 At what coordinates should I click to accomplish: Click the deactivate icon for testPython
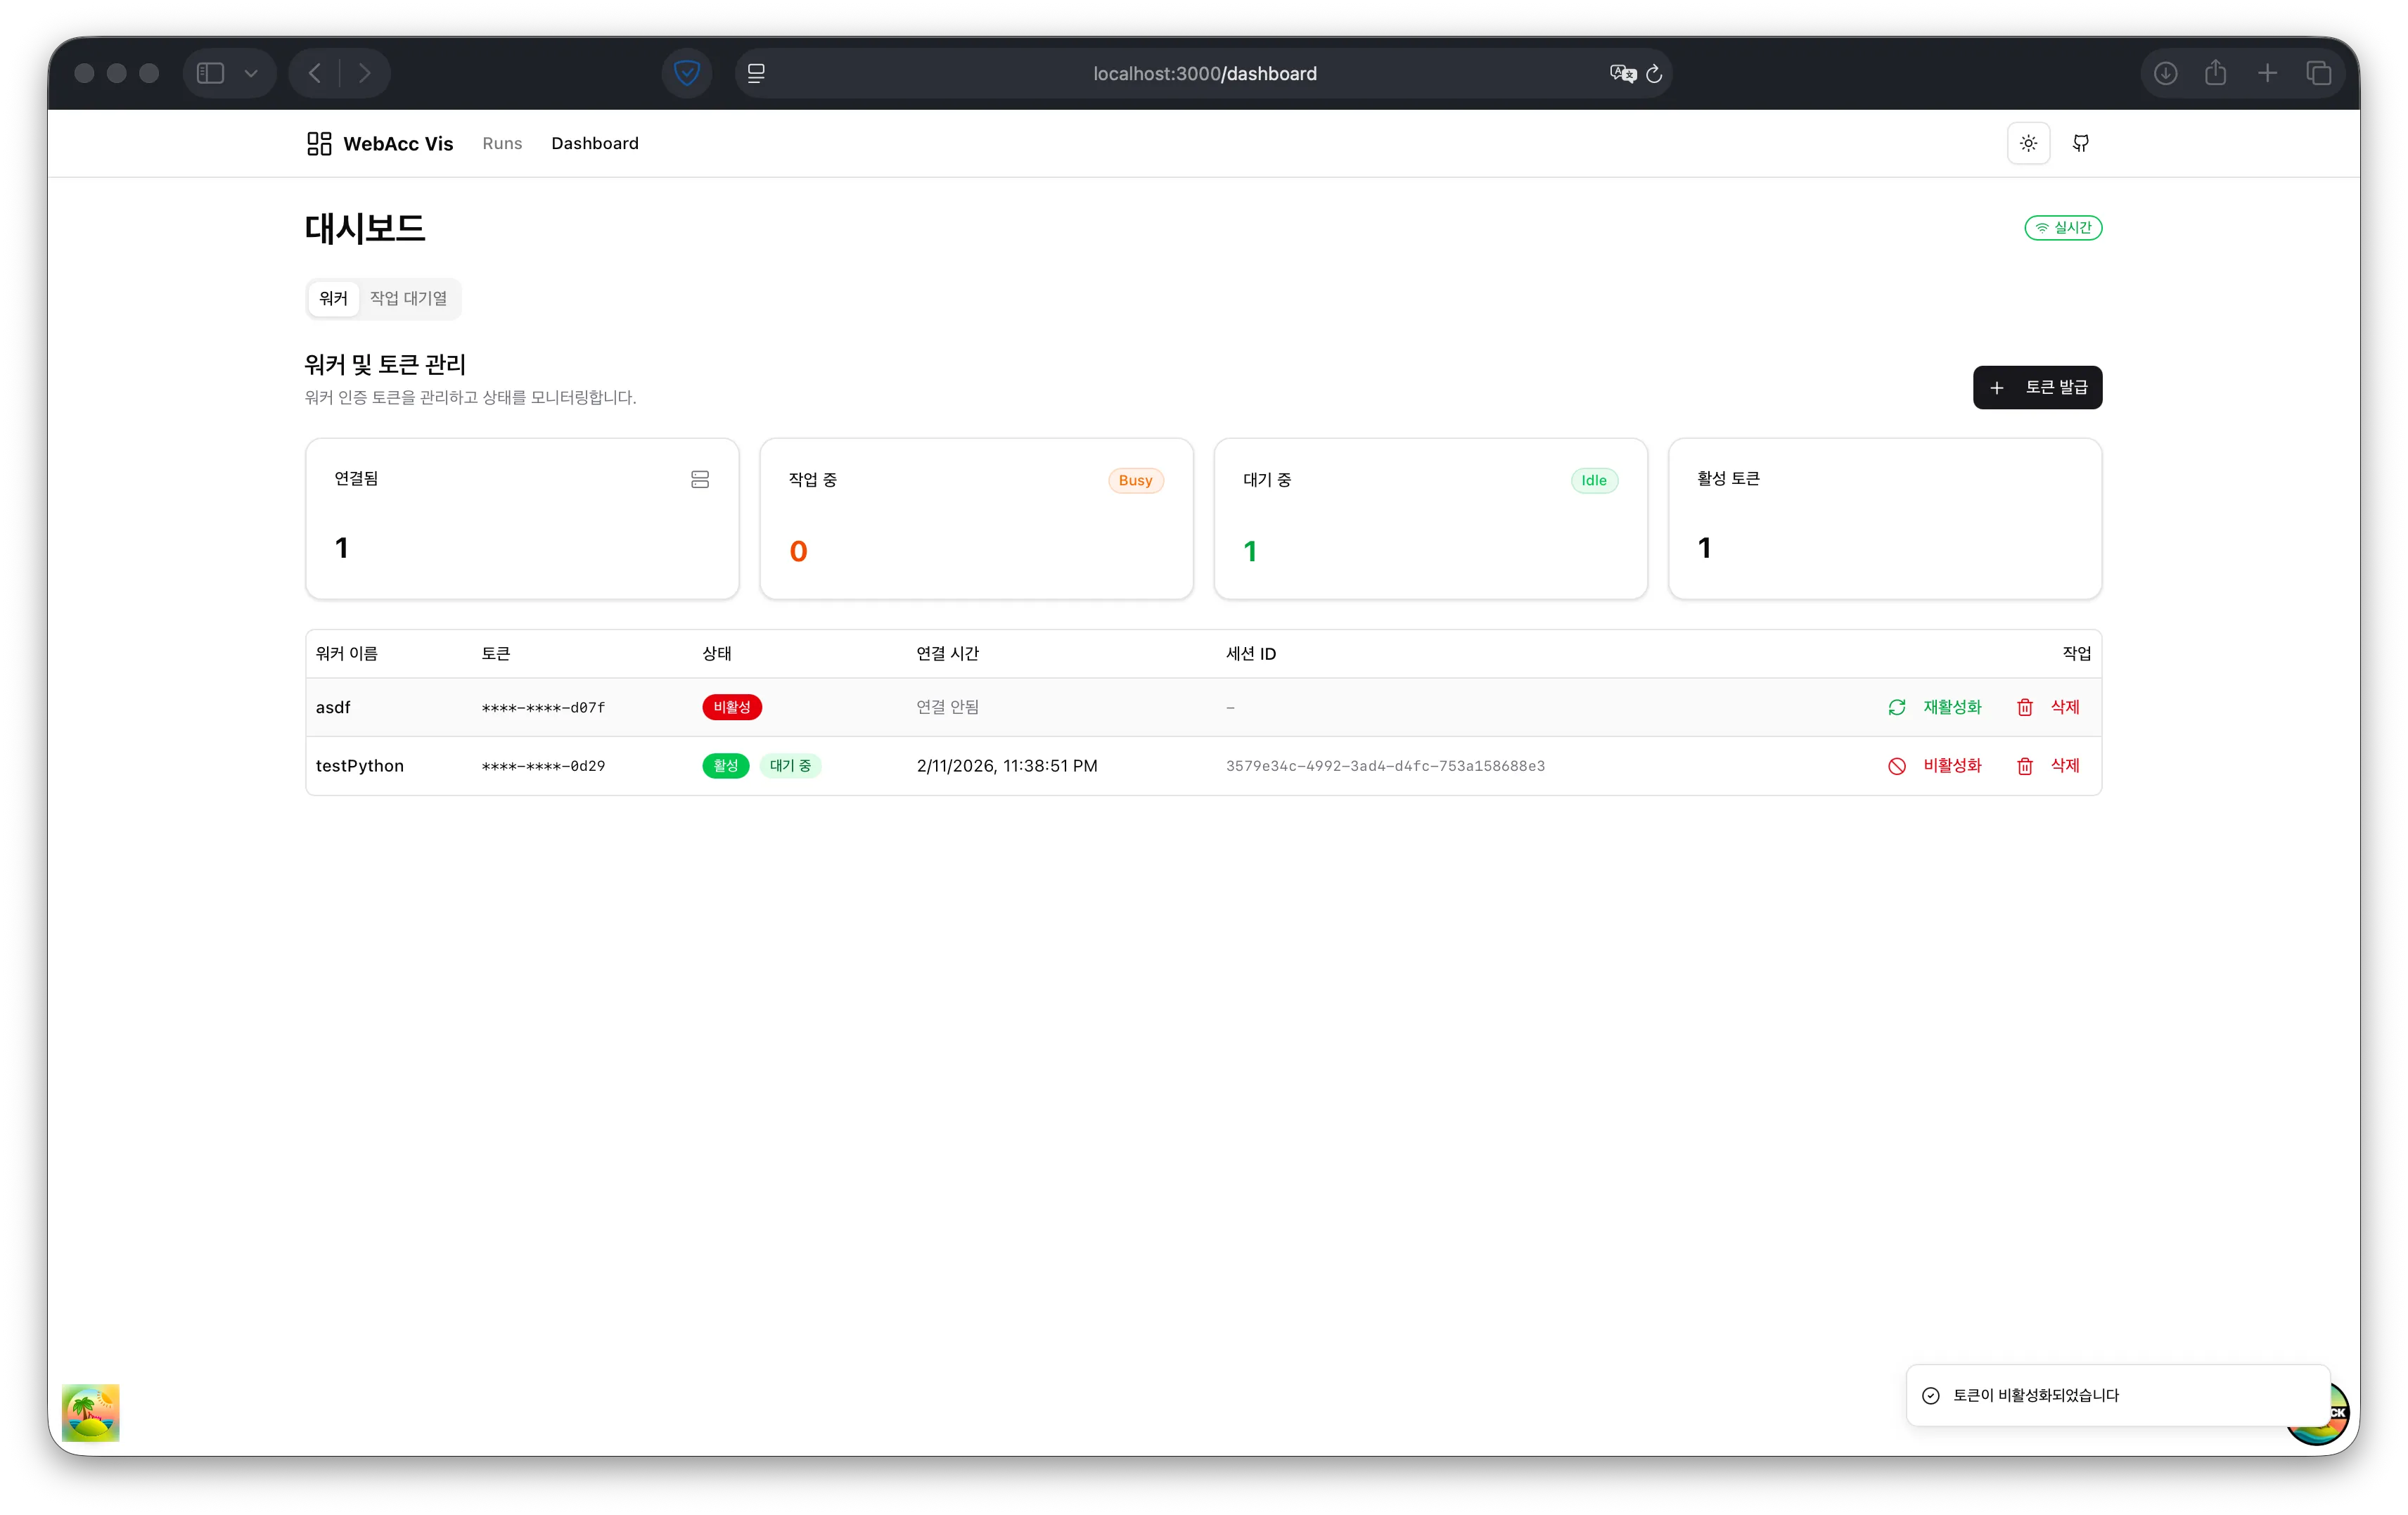click(x=1896, y=766)
